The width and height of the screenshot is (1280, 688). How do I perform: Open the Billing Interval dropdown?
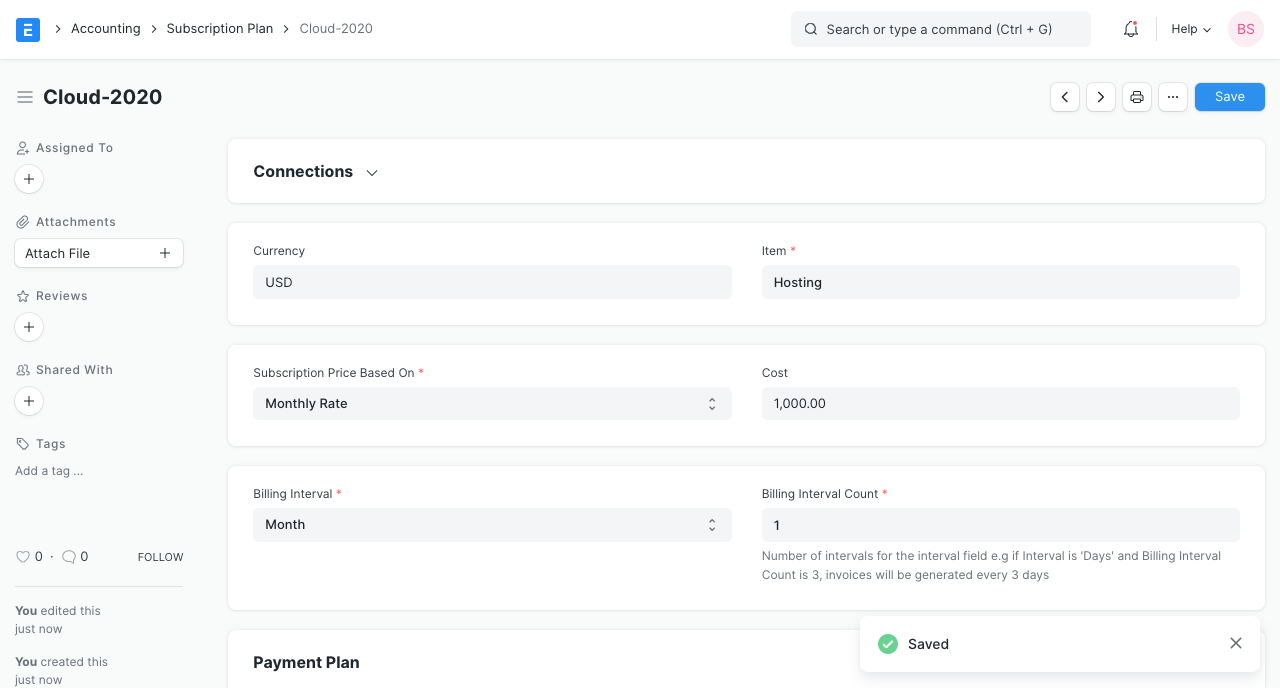click(x=491, y=524)
